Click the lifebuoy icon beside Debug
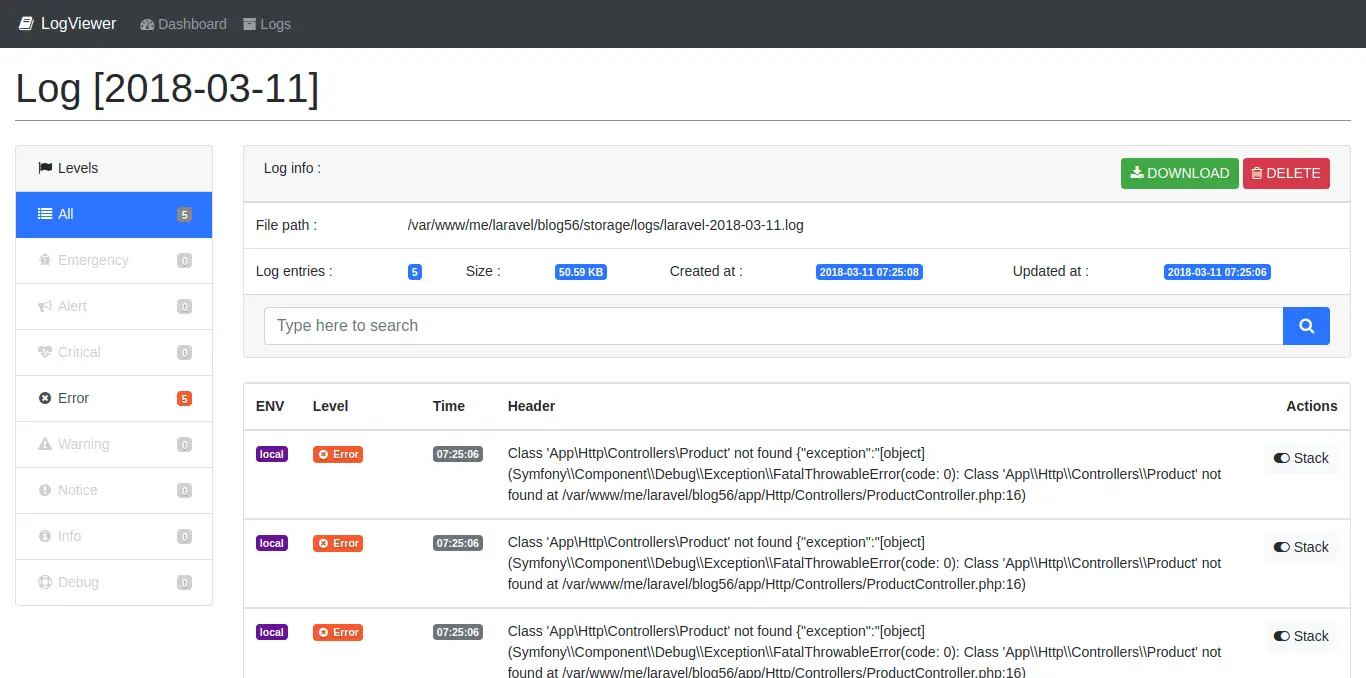Viewport: 1366px width, 678px height. click(45, 582)
